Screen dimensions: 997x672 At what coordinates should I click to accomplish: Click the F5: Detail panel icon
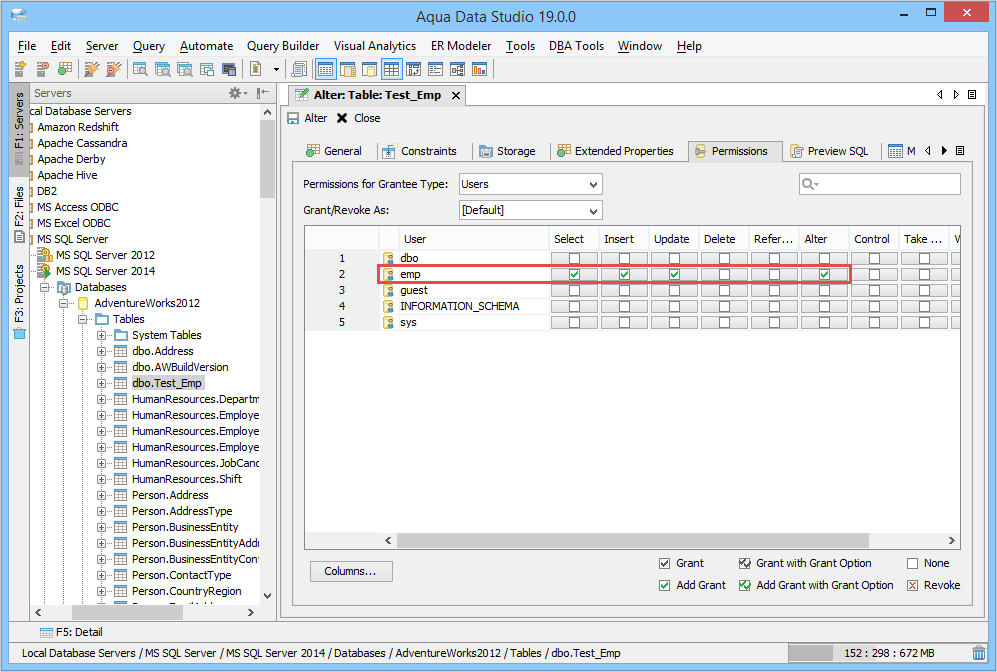tap(46, 633)
